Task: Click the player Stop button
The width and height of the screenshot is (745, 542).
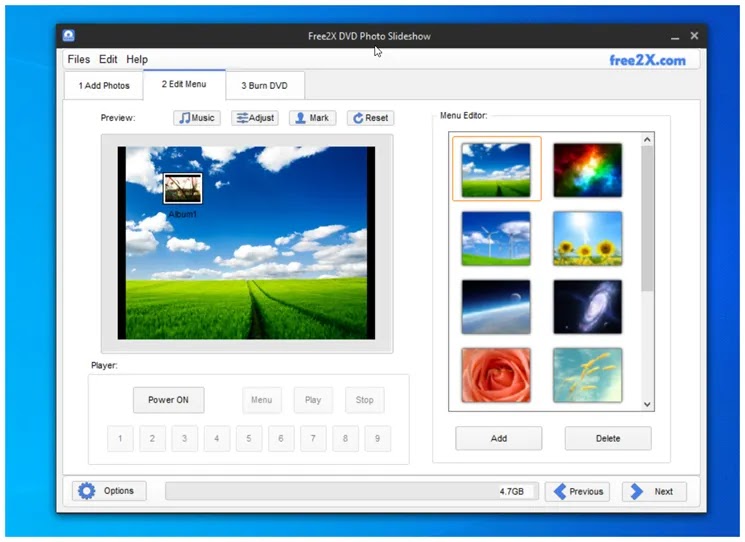Action: [364, 400]
